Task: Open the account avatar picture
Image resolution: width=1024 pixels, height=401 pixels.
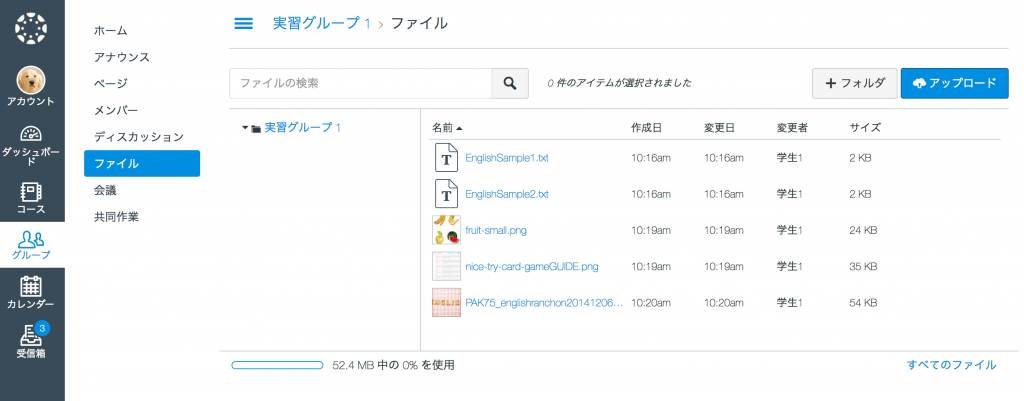Action: pos(31,80)
